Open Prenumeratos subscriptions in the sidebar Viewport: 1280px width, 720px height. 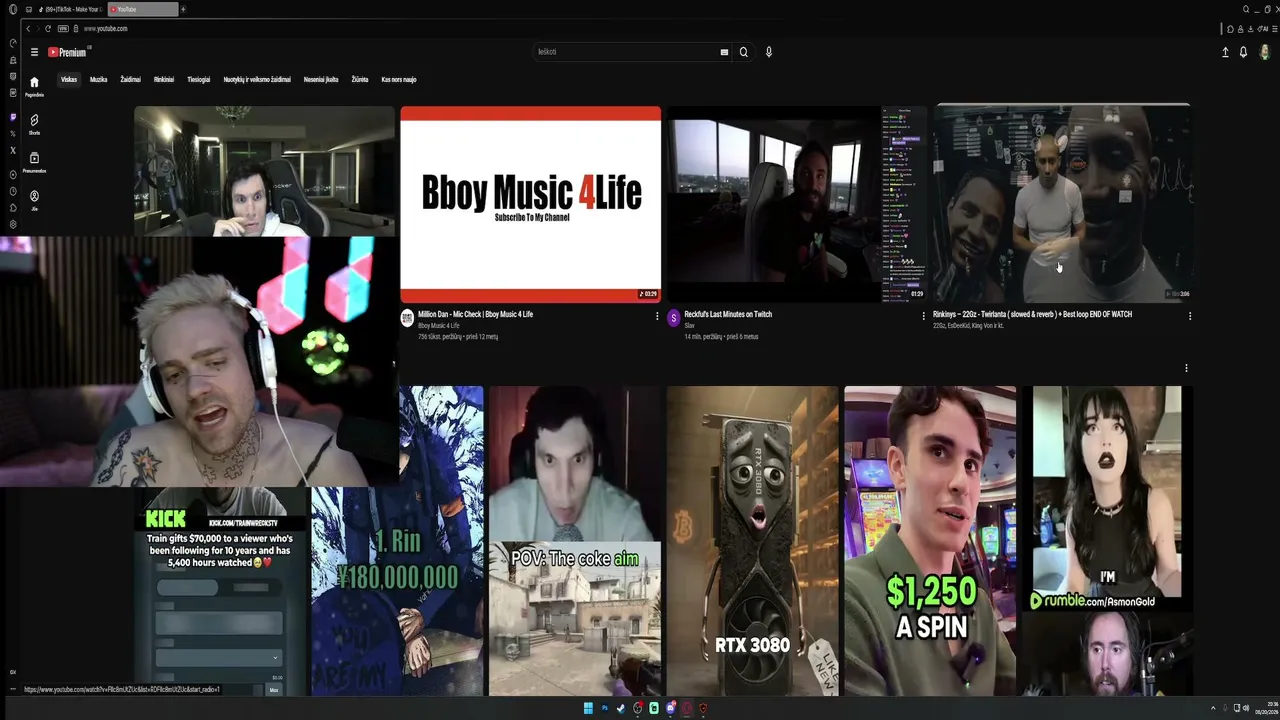click(x=34, y=161)
